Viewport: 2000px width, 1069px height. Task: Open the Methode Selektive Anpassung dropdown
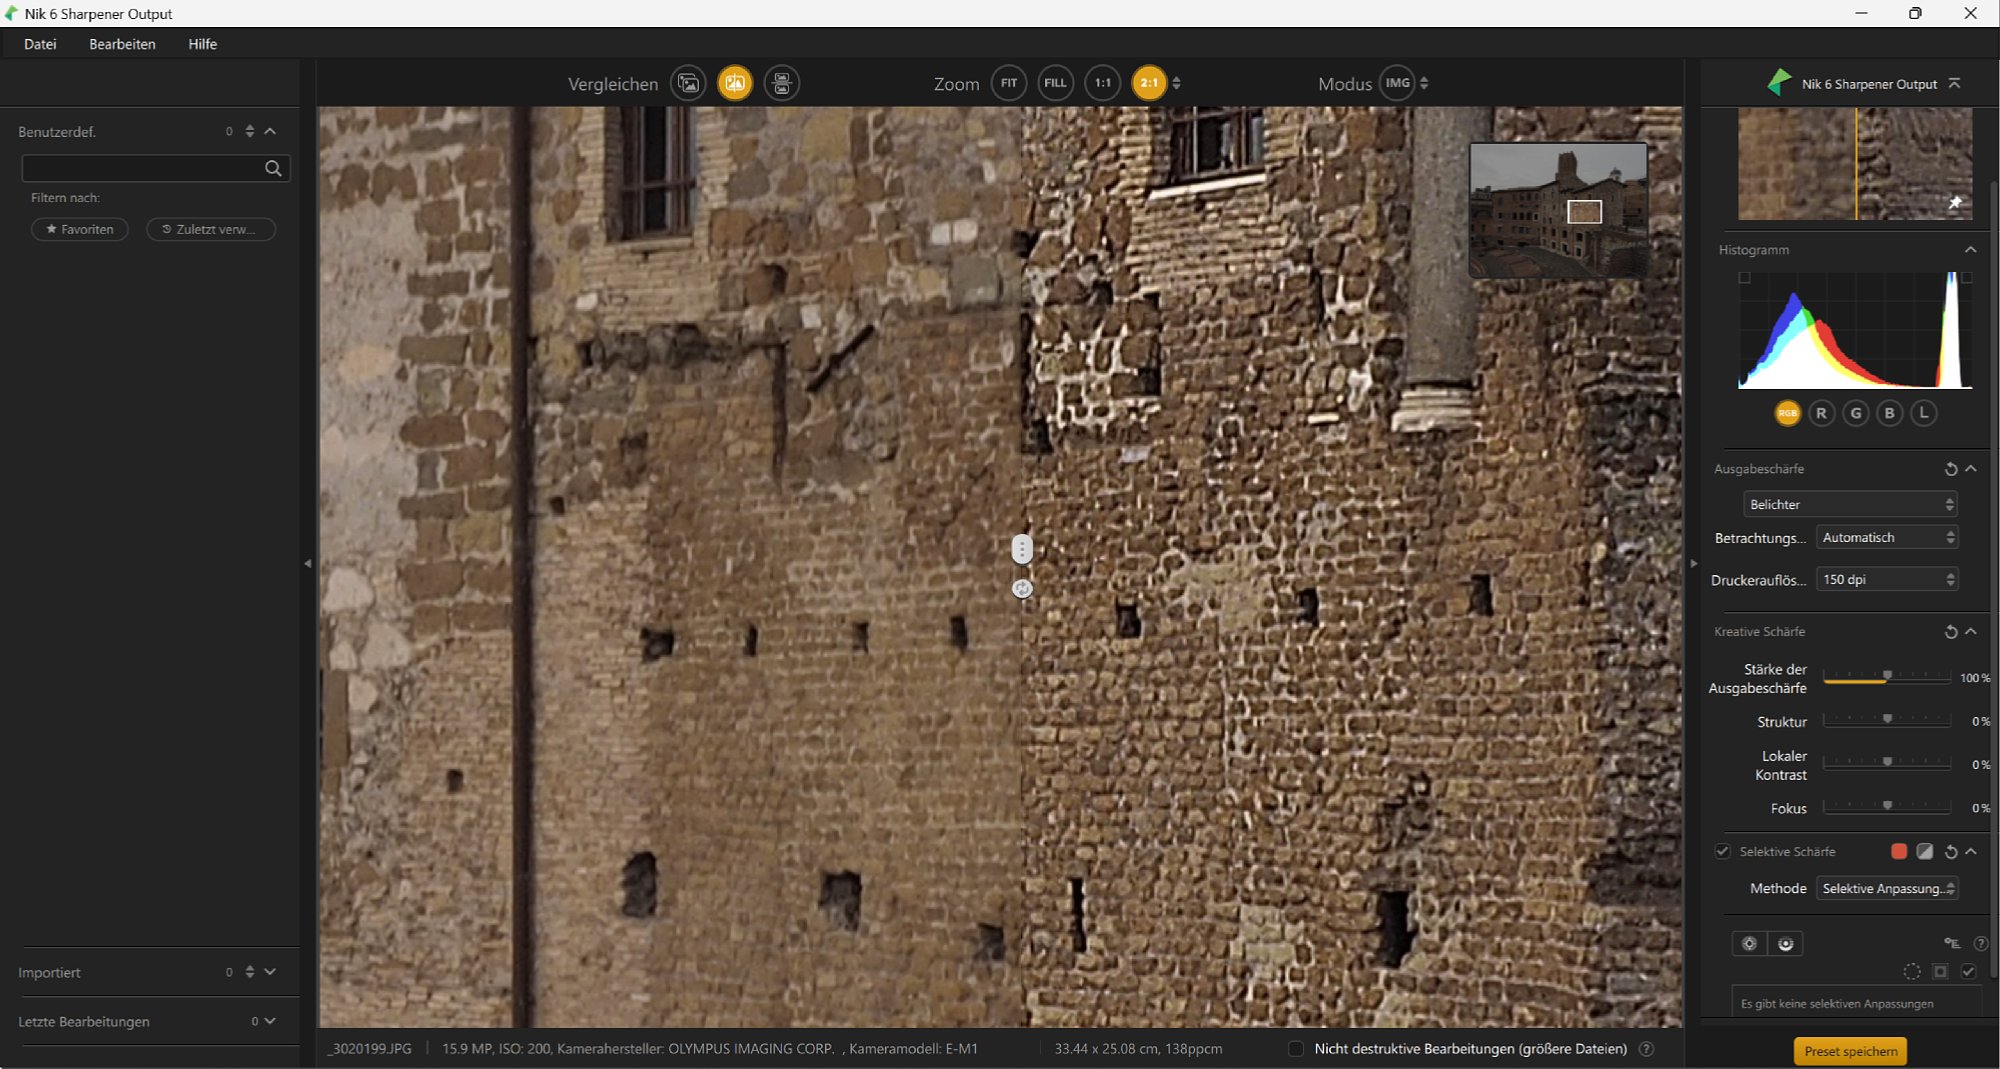pos(1886,889)
